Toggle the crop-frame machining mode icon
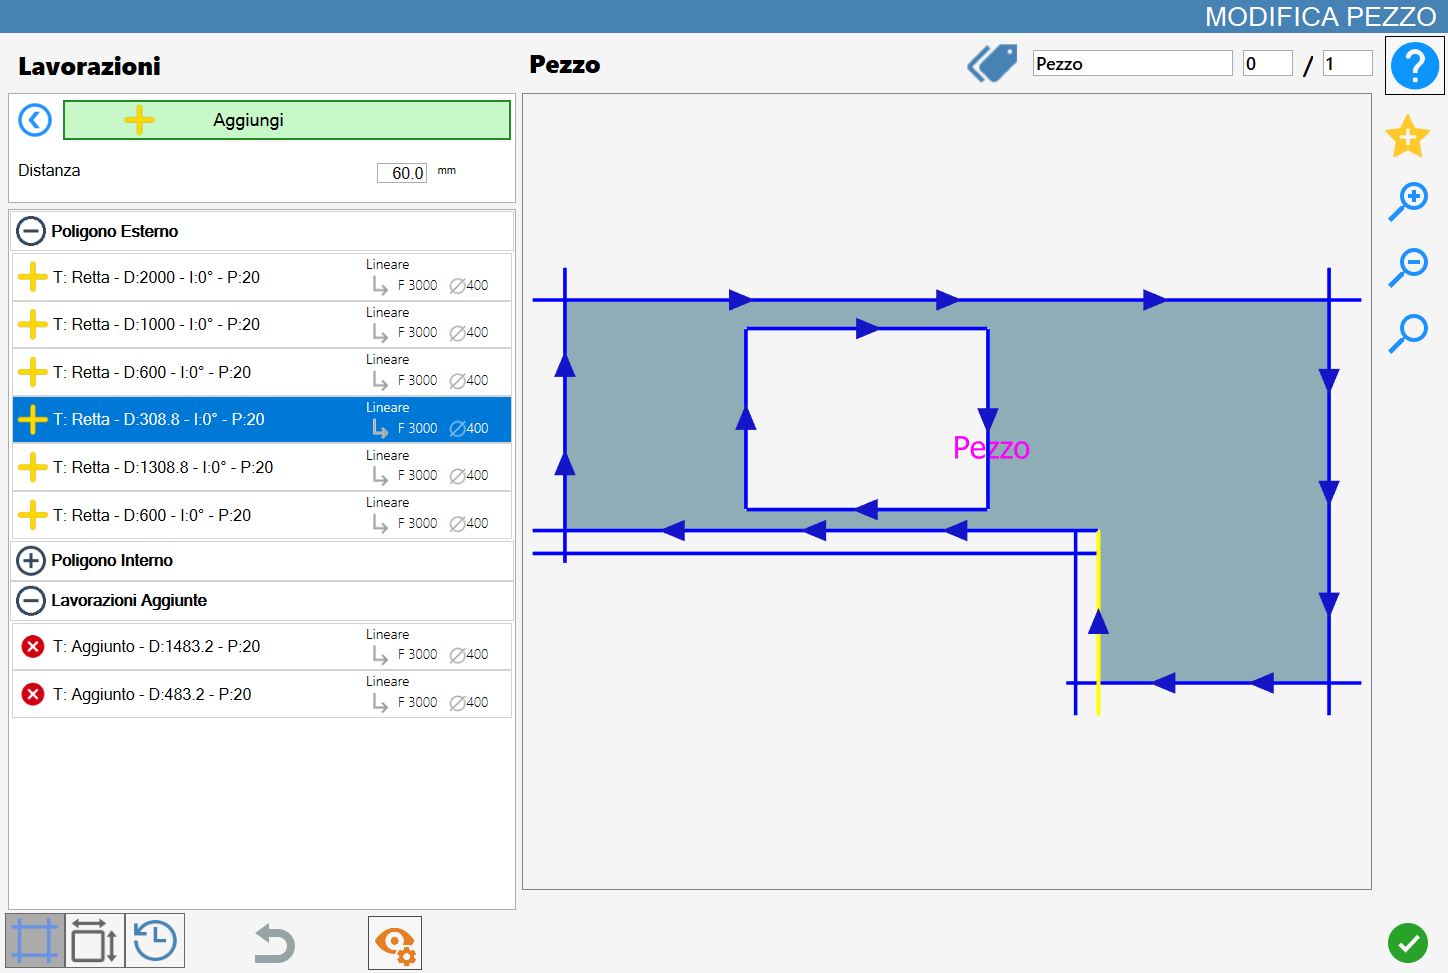1448x973 pixels. (35, 941)
